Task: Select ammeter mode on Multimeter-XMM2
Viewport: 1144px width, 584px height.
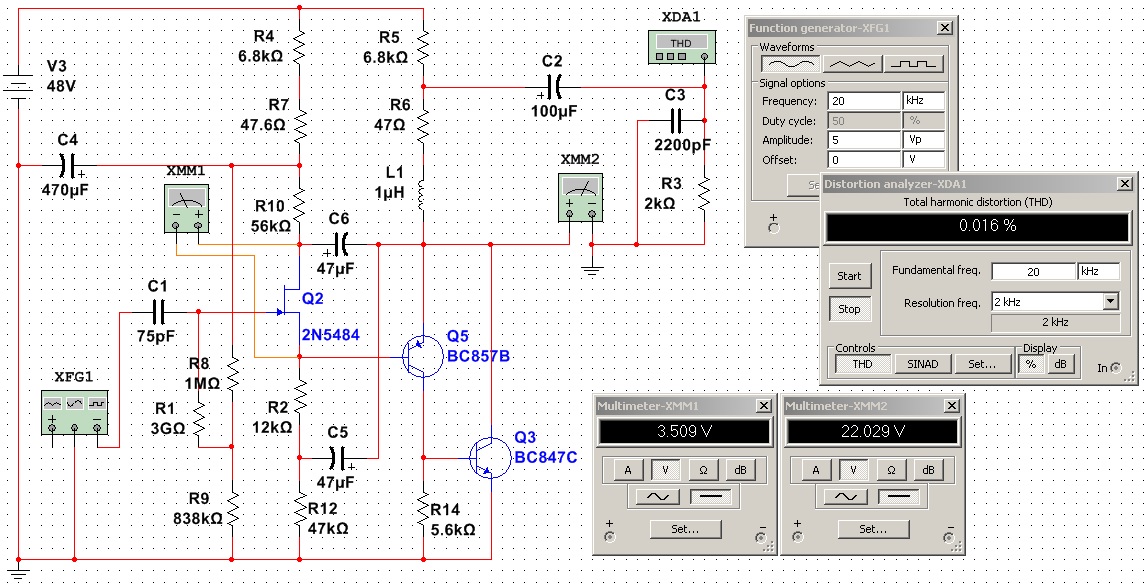Action: pos(816,470)
